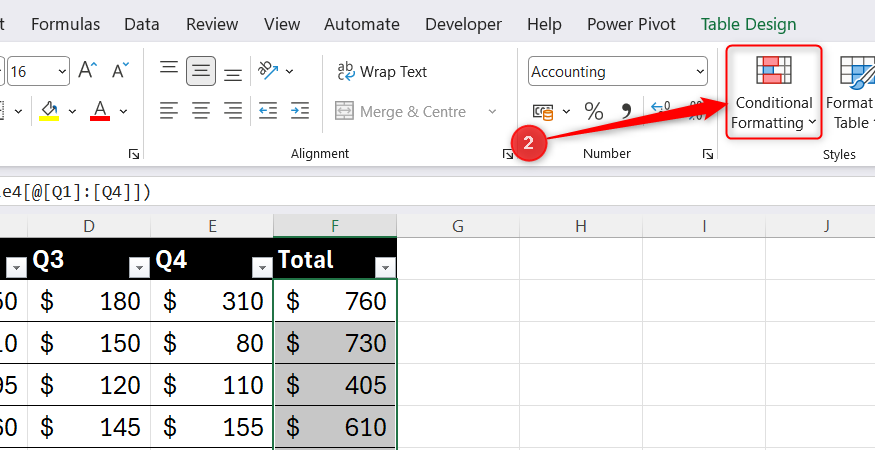Click the disabled Merge & Centre button
Image resolution: width=875 pixels, height=450 pixels.
[x=401, y=112]
